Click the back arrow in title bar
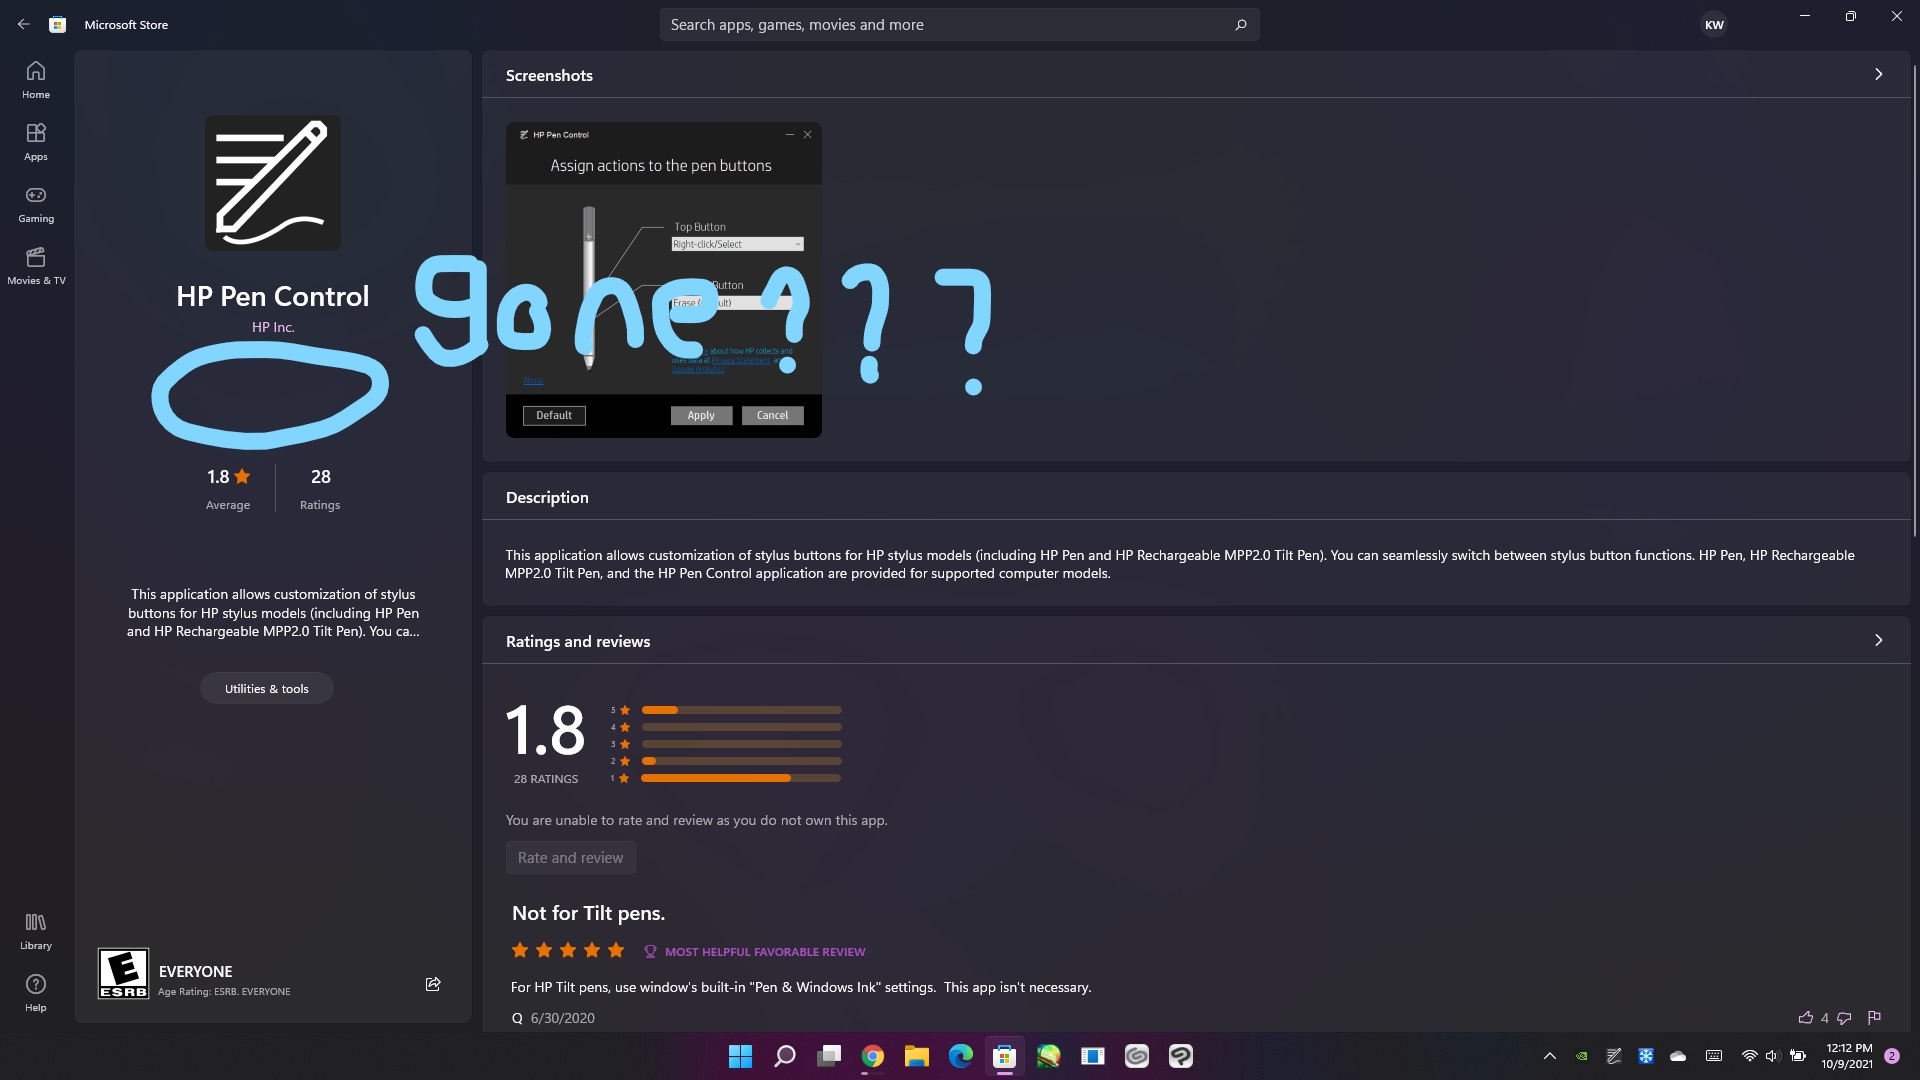 coord(24,24)
